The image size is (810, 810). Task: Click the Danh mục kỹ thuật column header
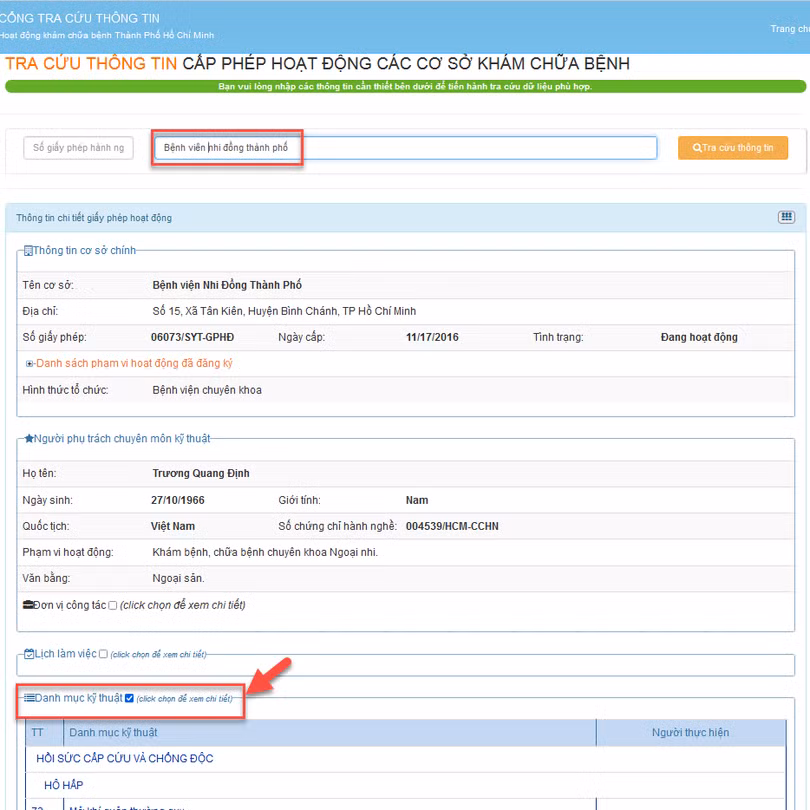tap(113, 733)
